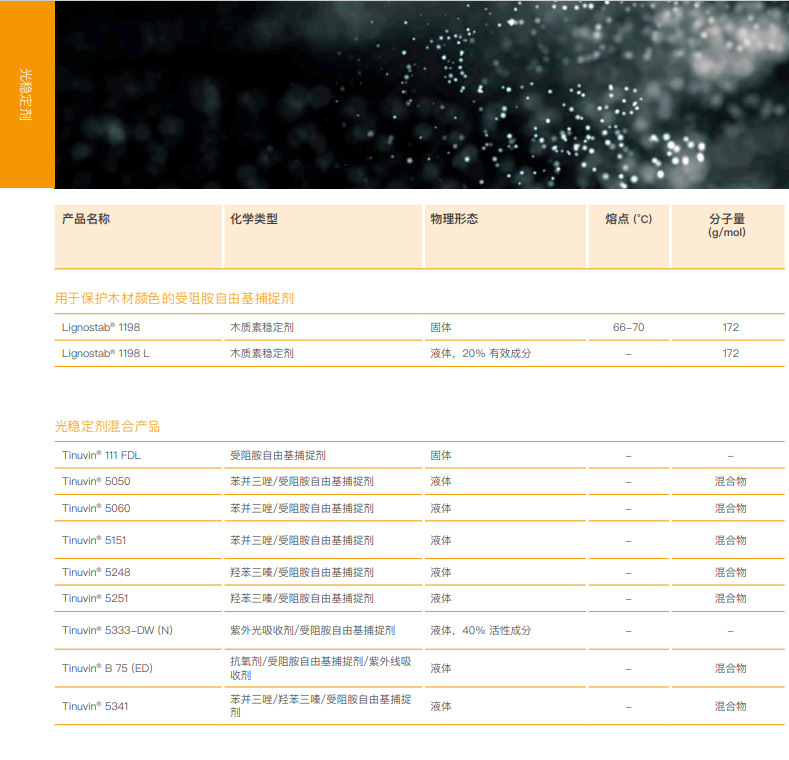
Task: Select Tinuvin 5251 product name
Action: point(95,598)
